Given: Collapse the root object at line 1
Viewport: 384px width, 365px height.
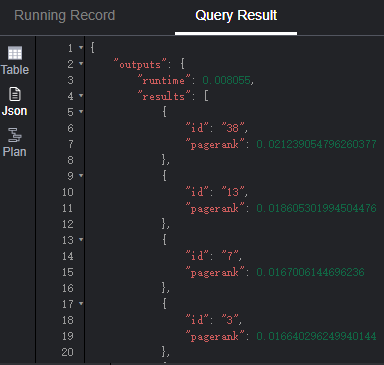Looking at the screenshot, I should [81, 48].
